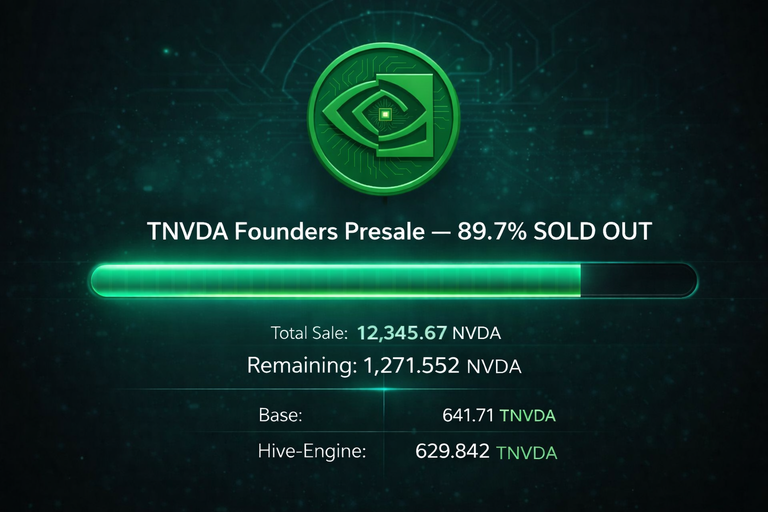768x512 pixels.
Task: Click the 641.71 Base value
Action: 468,414
